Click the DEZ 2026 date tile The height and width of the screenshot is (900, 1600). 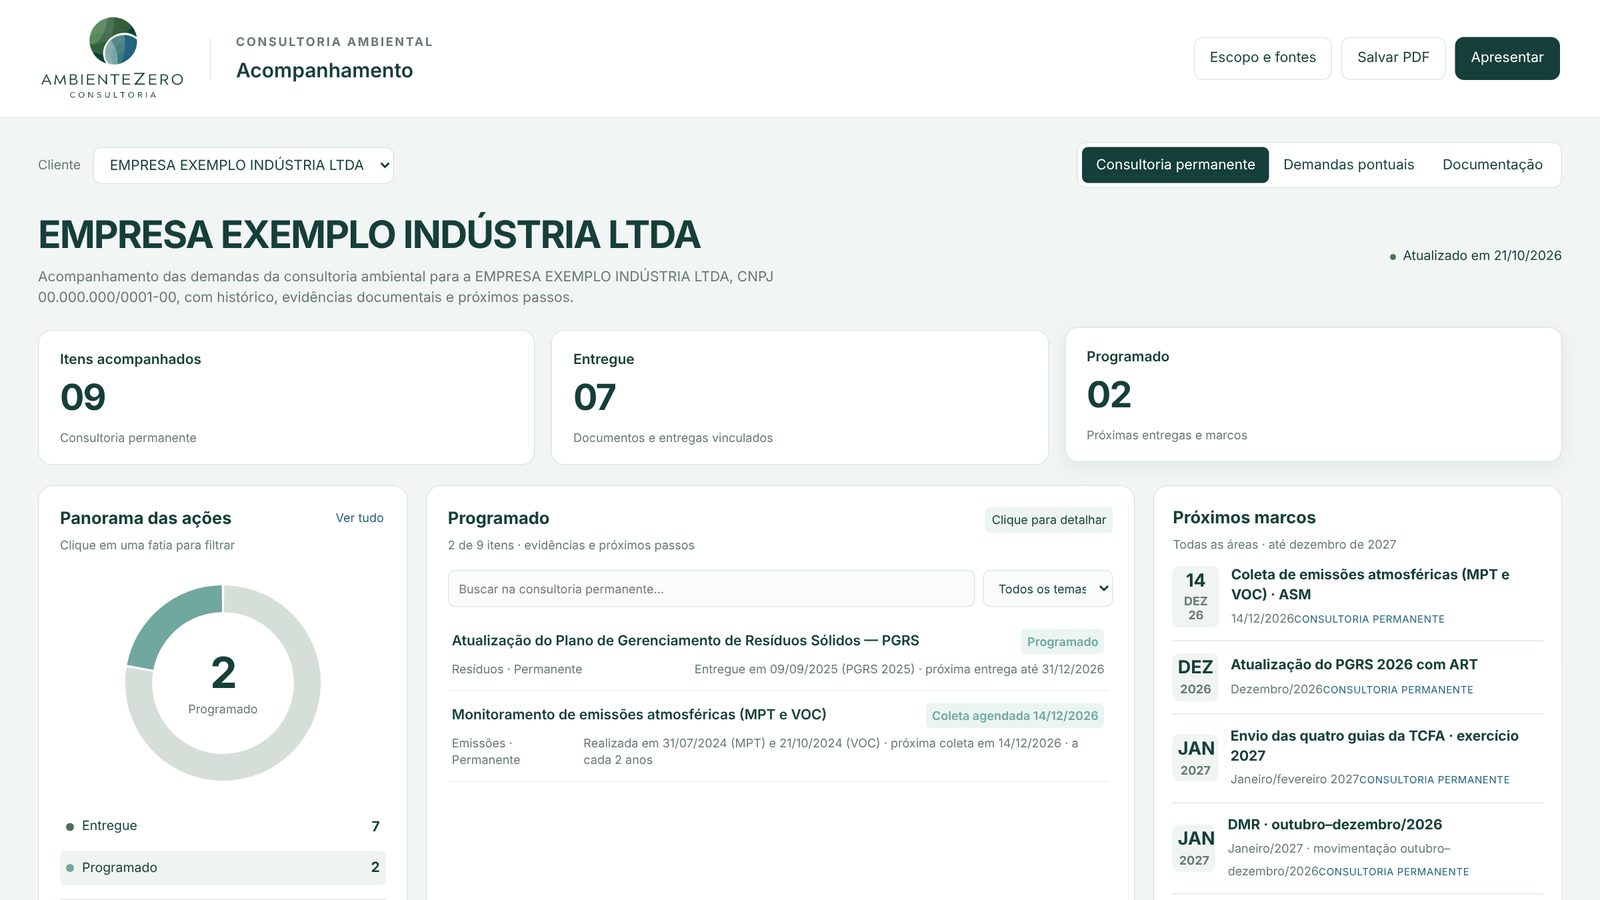point(1195,677)
